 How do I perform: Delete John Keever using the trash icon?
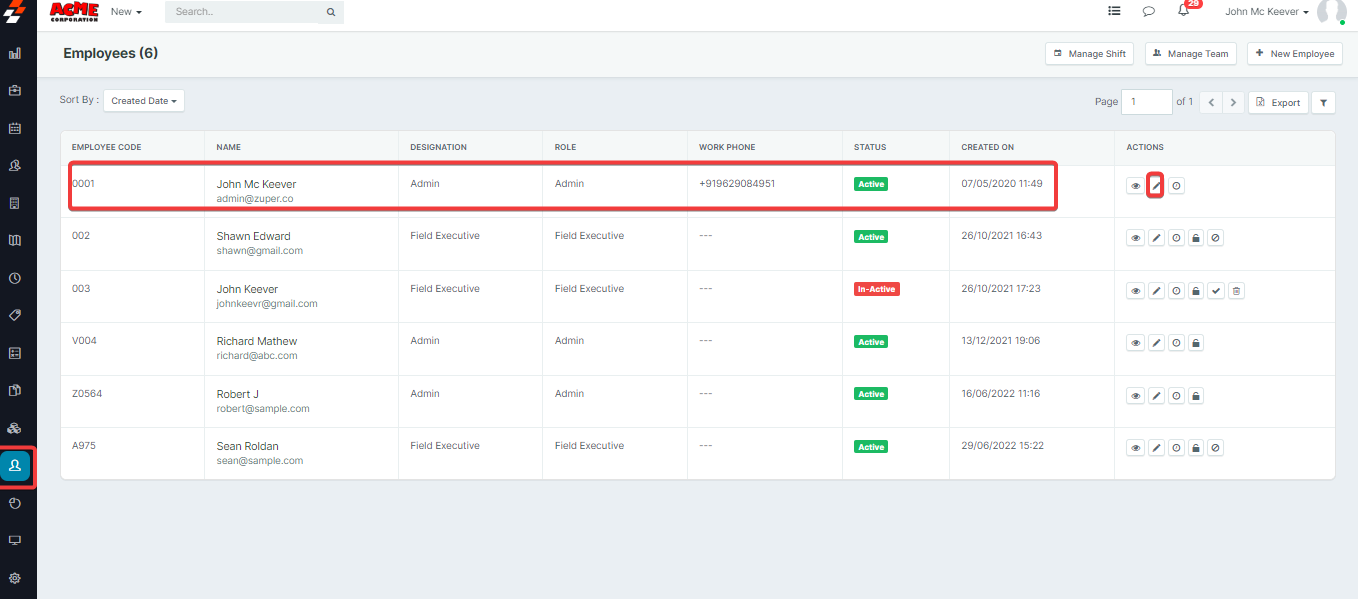point(1236,291)
